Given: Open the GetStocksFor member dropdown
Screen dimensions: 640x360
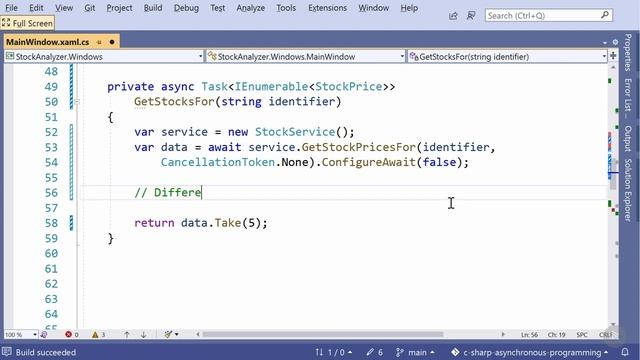Looking at the screenshot, I should [x=507, y=57].
